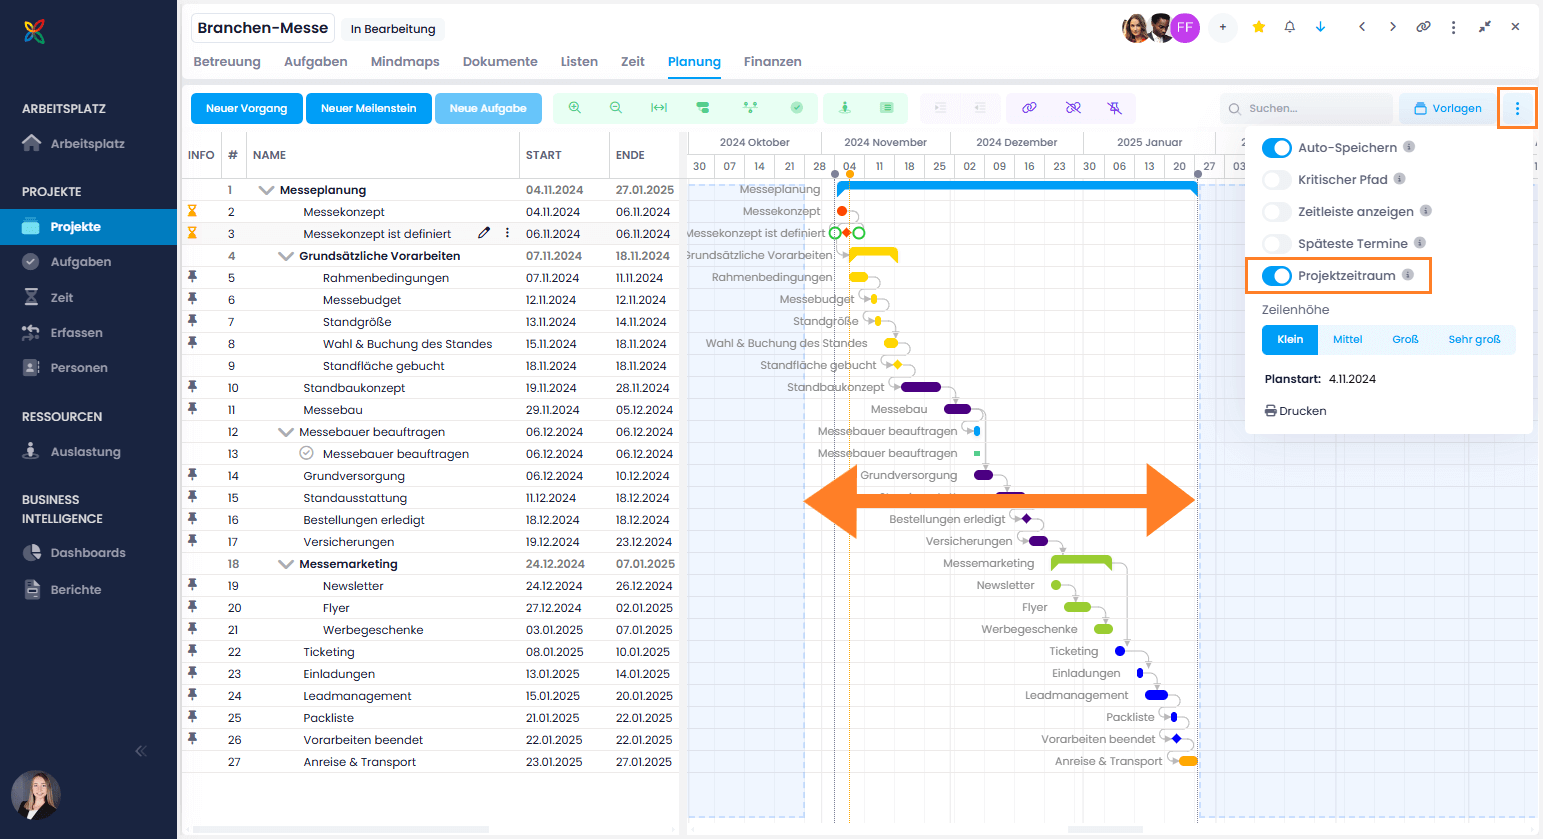The image size is (1543, 839).
Task: Click Neuer Meilenstein button
Action: [x=369, y=108]
